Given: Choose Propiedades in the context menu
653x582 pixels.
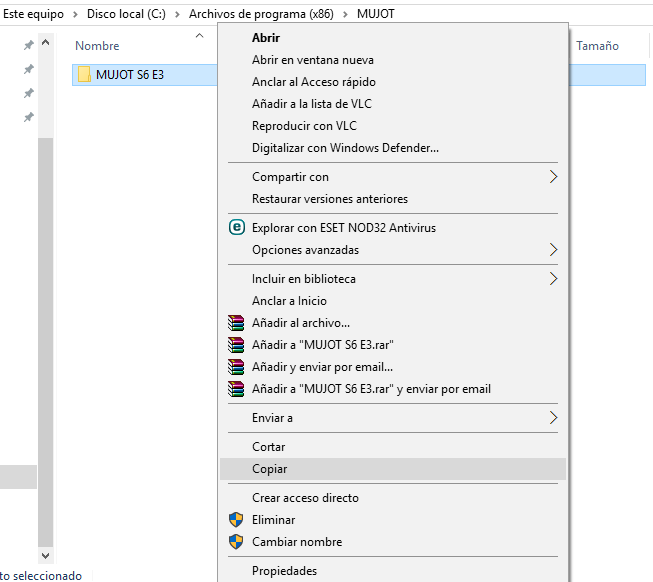Looking at the screenshot, I should (284, 571).
